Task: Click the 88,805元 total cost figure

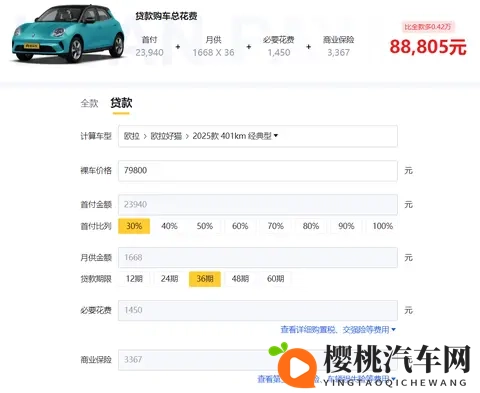Action: (428, 47)
